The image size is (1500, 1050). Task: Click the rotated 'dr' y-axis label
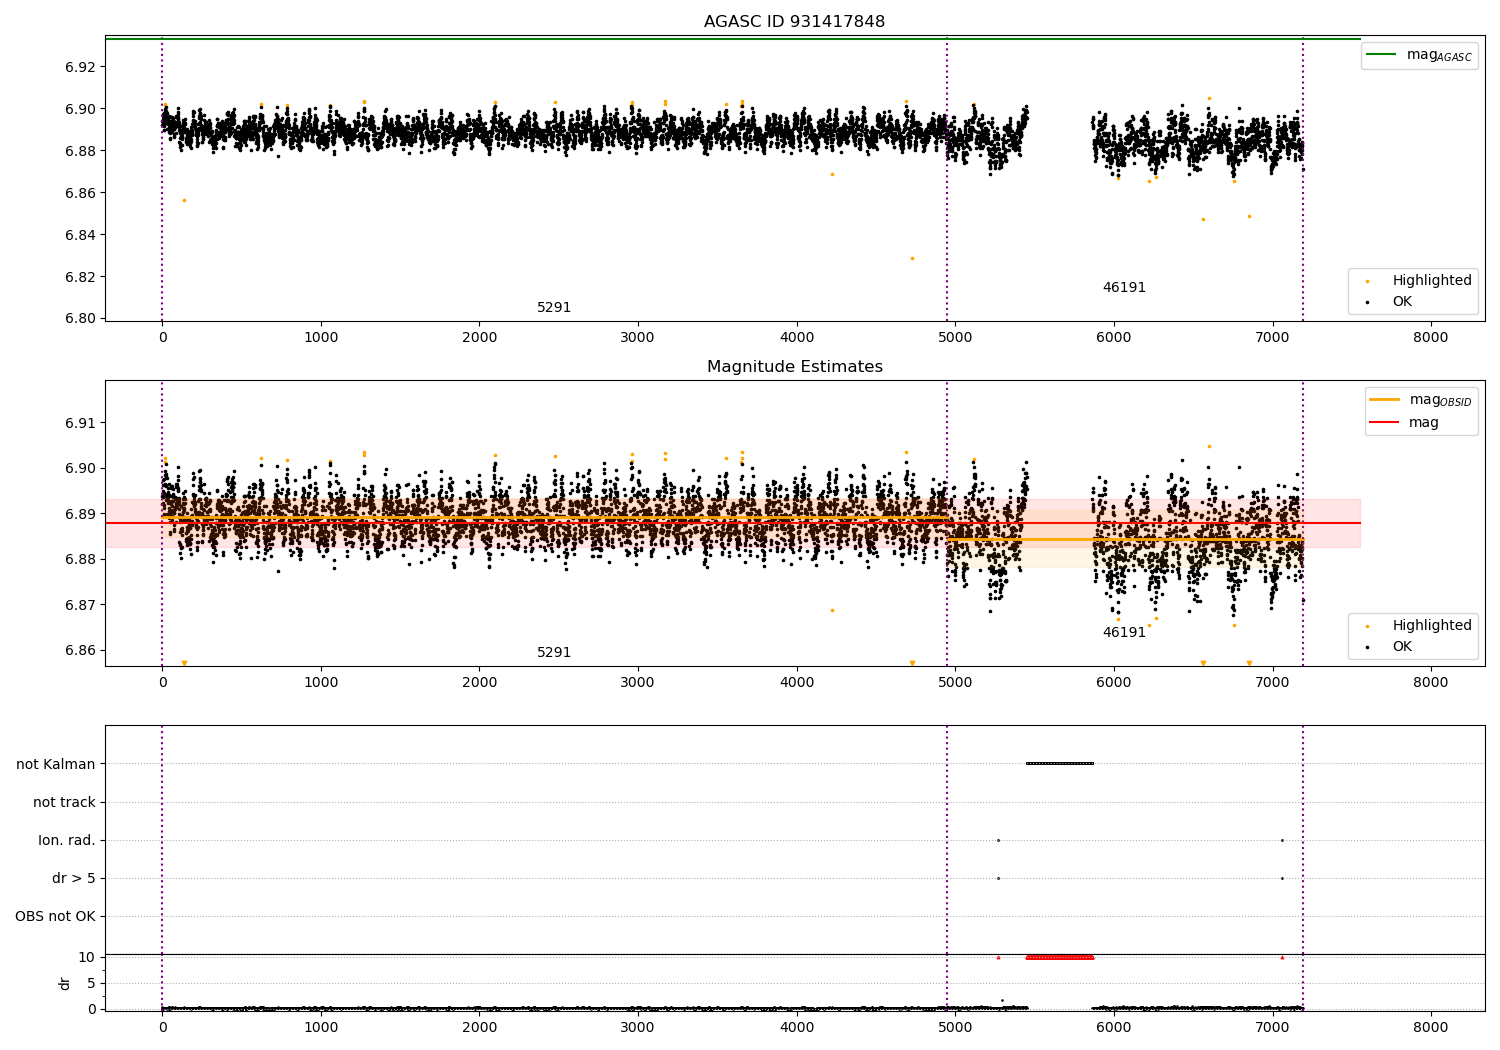coord(65,983)
